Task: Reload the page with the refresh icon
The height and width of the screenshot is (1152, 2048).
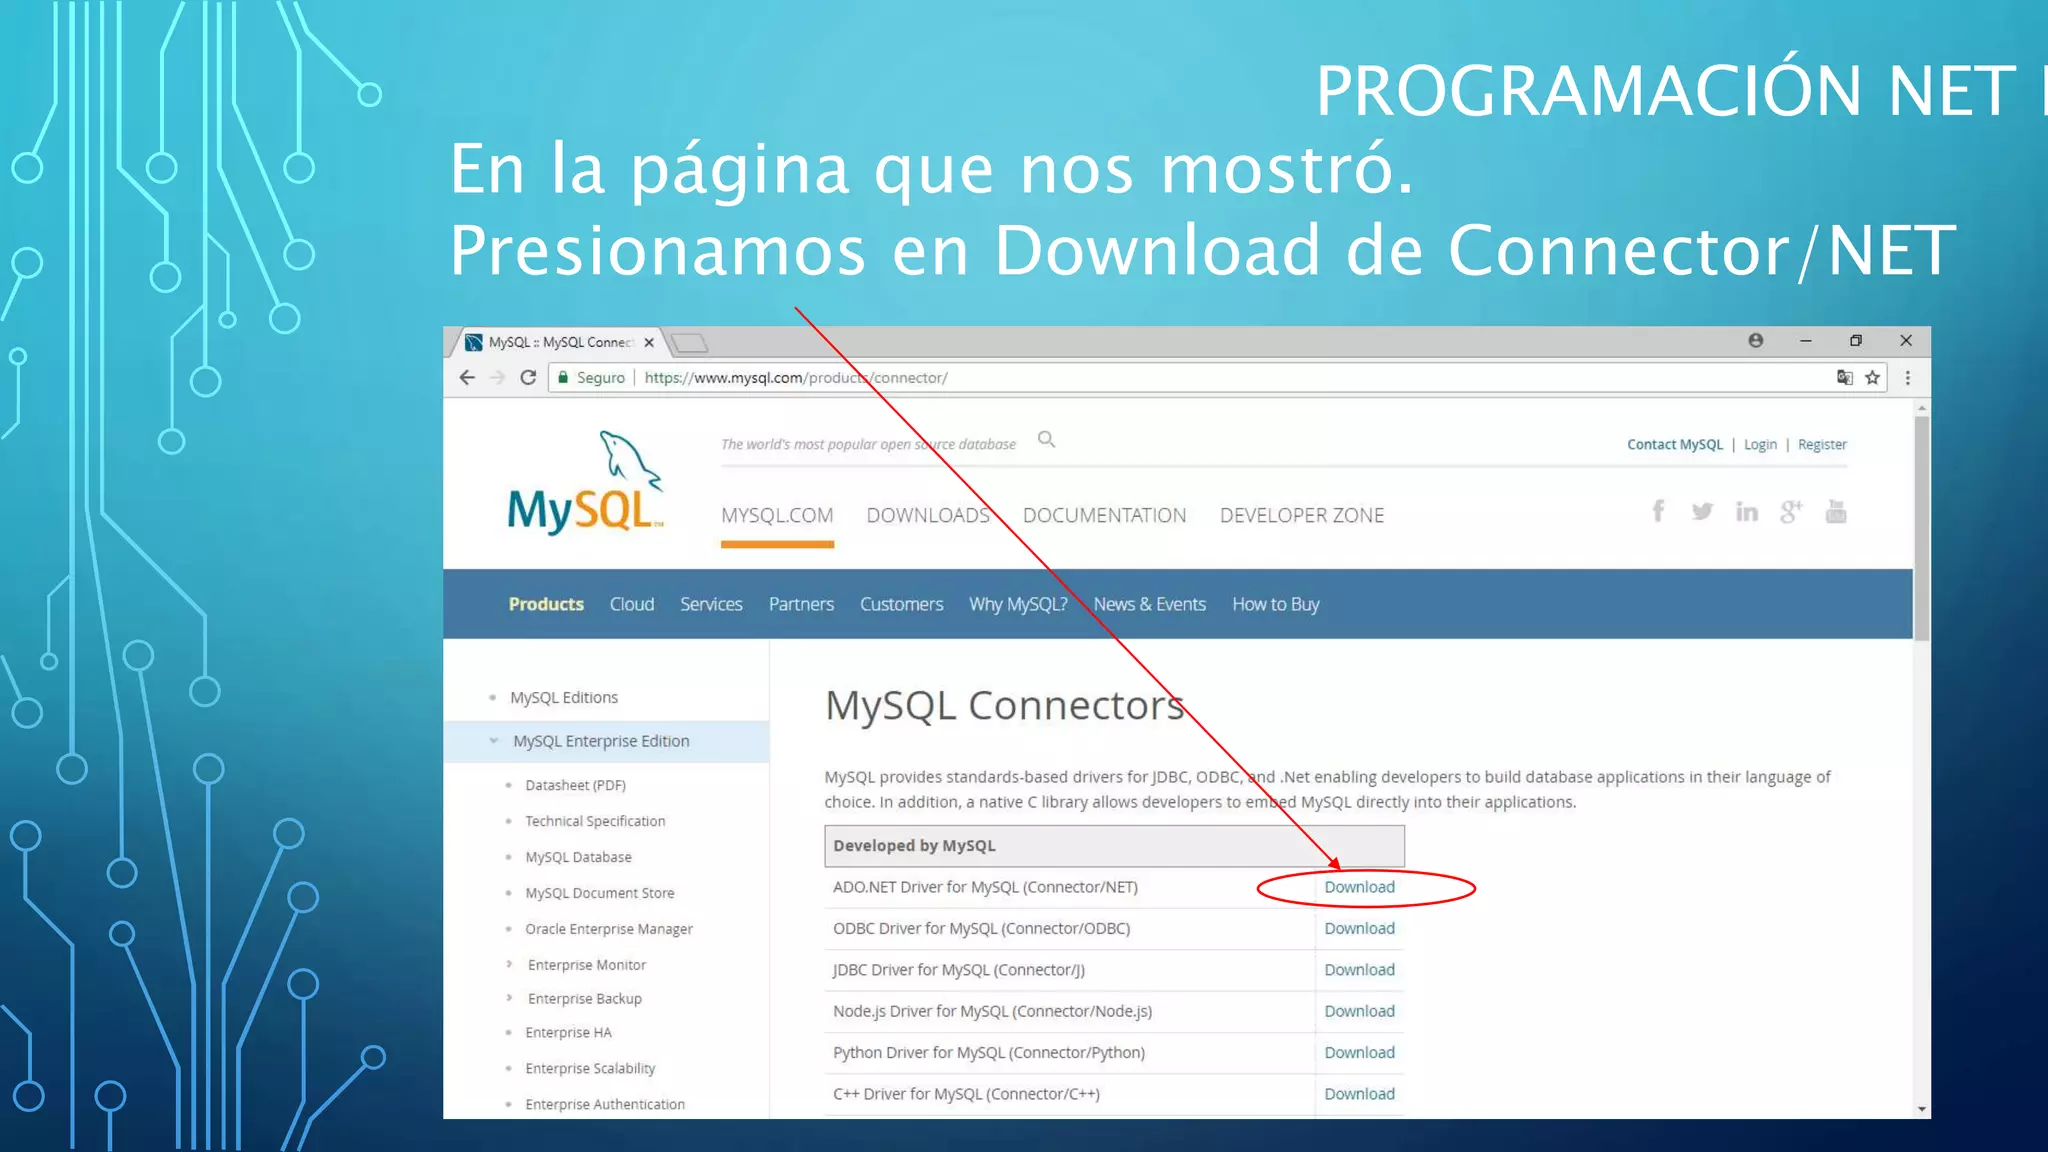Action: click(528, 377)
